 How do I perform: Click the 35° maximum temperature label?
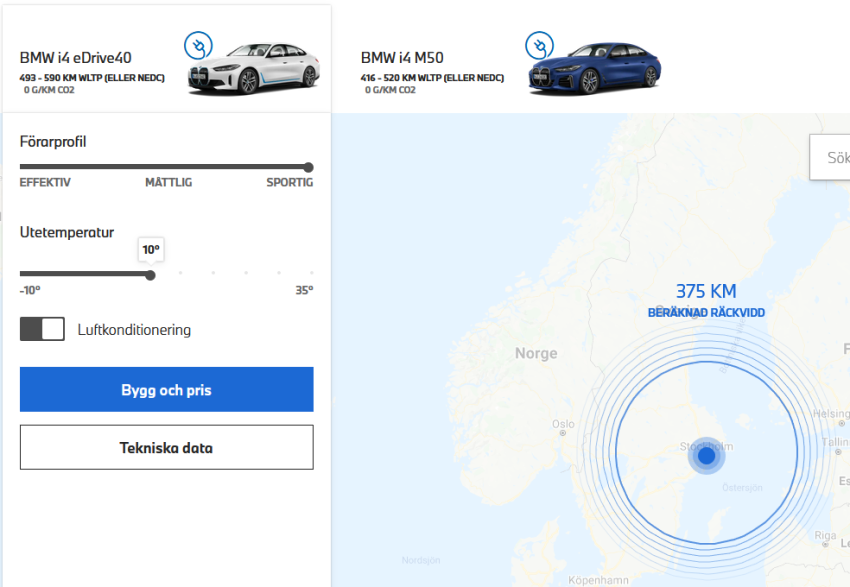[304, 291]
